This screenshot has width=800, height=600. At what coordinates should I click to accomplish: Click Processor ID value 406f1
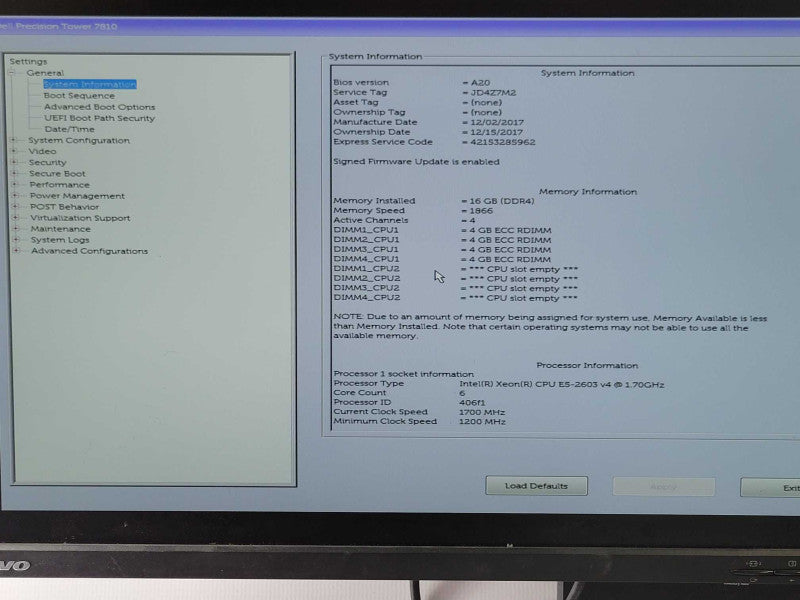tap(472, 403)
